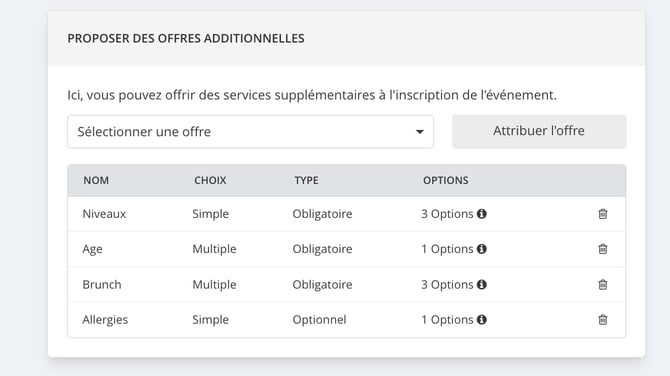Click the TYPE column header
670x376 pixels.
[306, 180]
